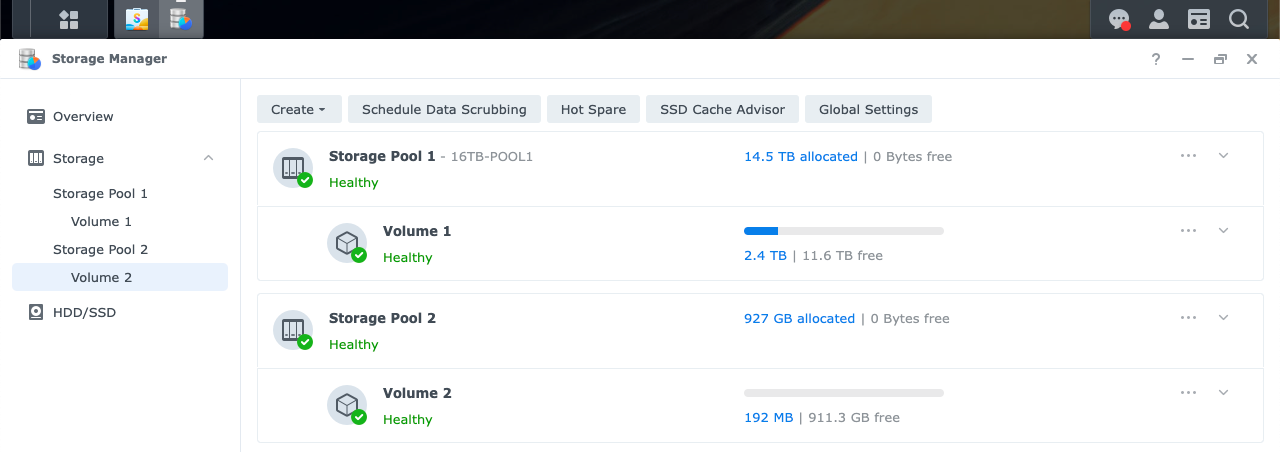Expand the Storage Pool 2 details chevron
This screenshot has width=1280, height=452.
1223,318
